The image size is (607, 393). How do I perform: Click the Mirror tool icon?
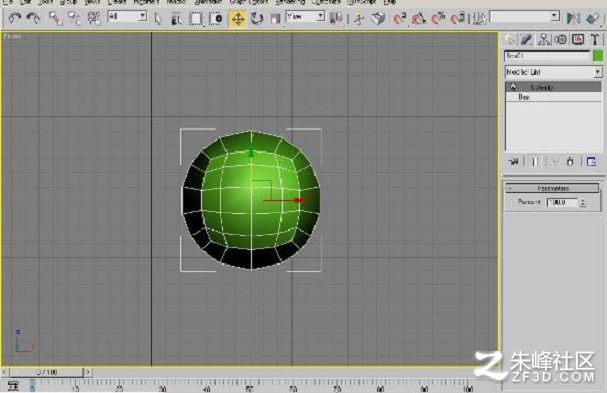click(573, 18)
